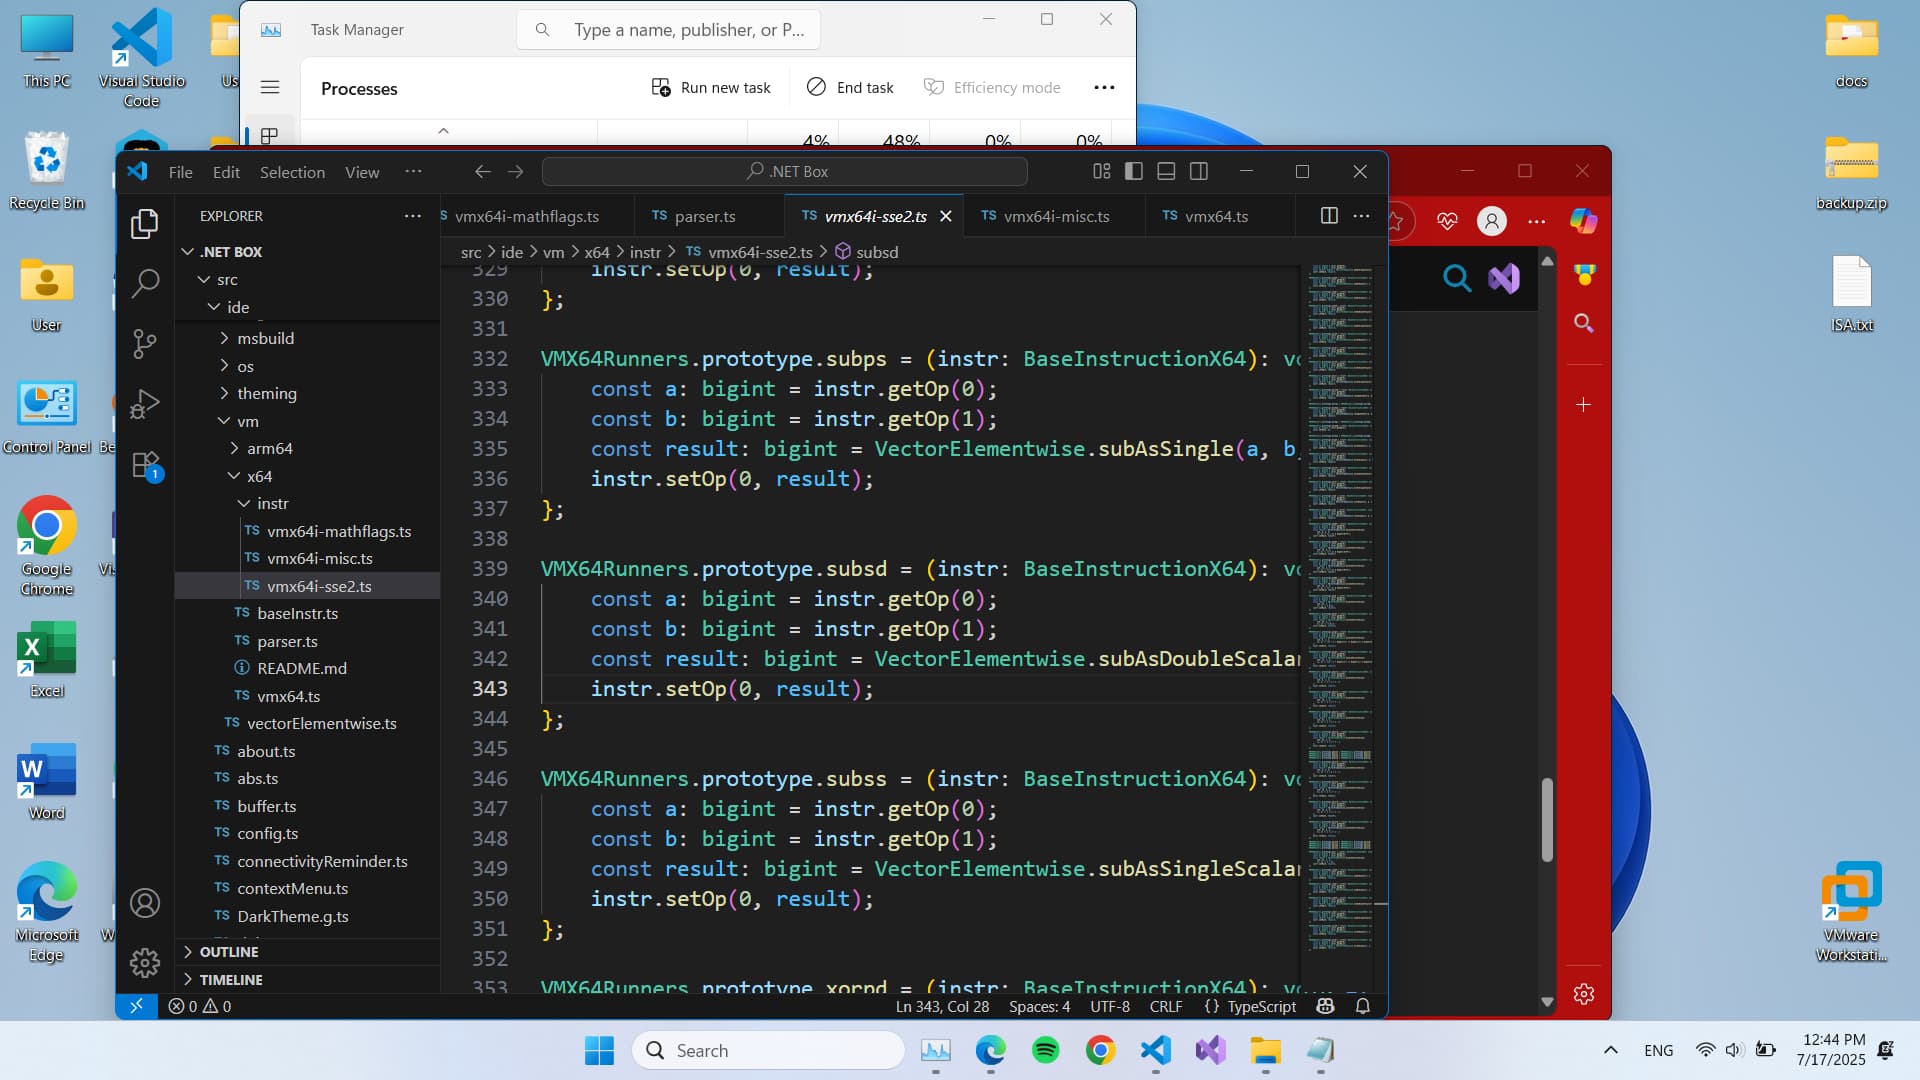This screenshot has height=1080, width=1920.
Task: Change the TypeScript language mode
Action: click(1261, 1006)
